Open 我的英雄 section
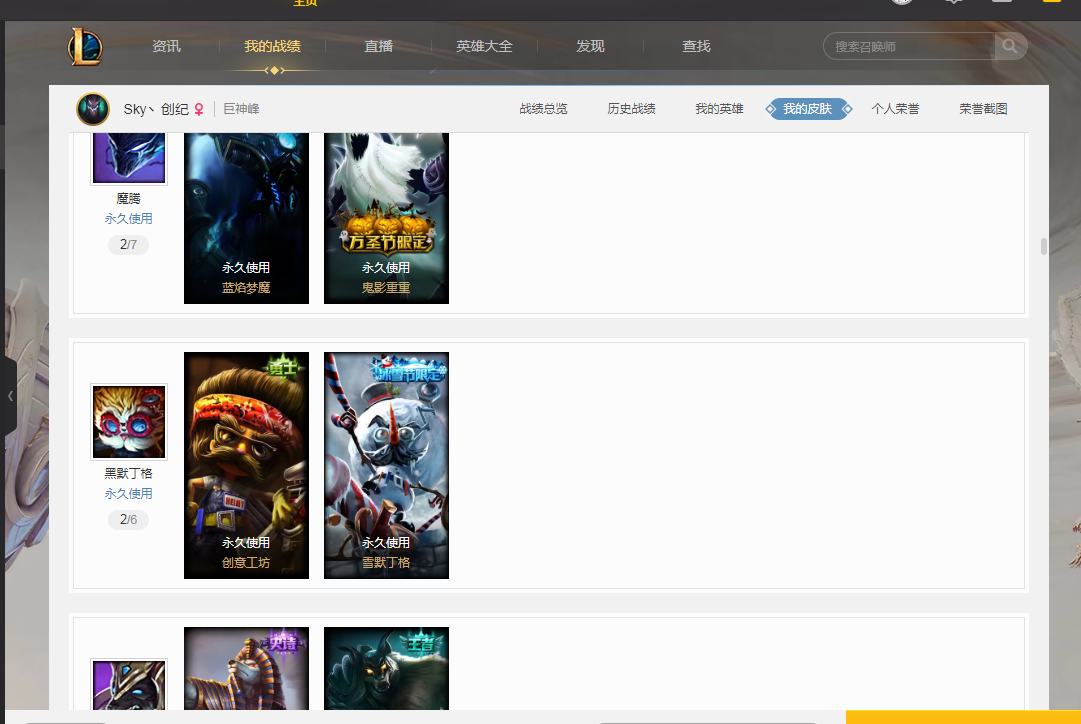This screenshot has width=1081, height=724. [x=719, y=109]
